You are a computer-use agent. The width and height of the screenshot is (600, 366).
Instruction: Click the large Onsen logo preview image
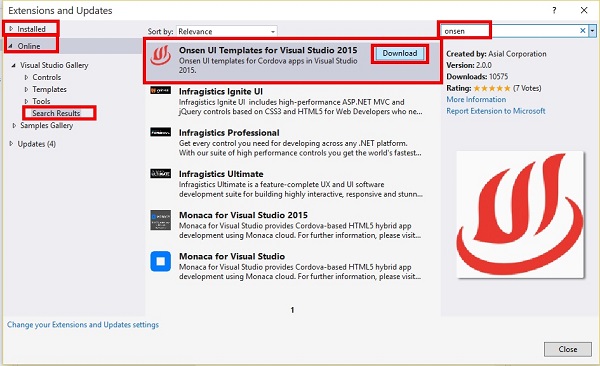(520, 214)
